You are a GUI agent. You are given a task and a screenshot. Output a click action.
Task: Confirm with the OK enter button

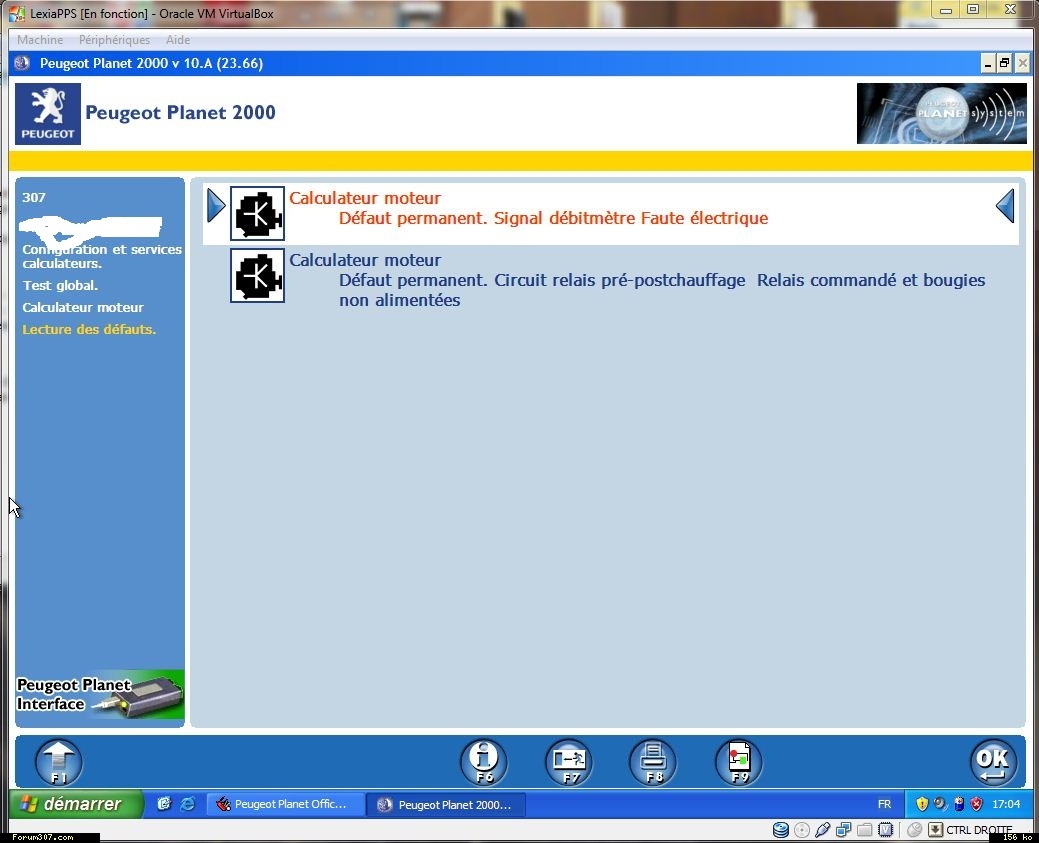click(993, 762)
